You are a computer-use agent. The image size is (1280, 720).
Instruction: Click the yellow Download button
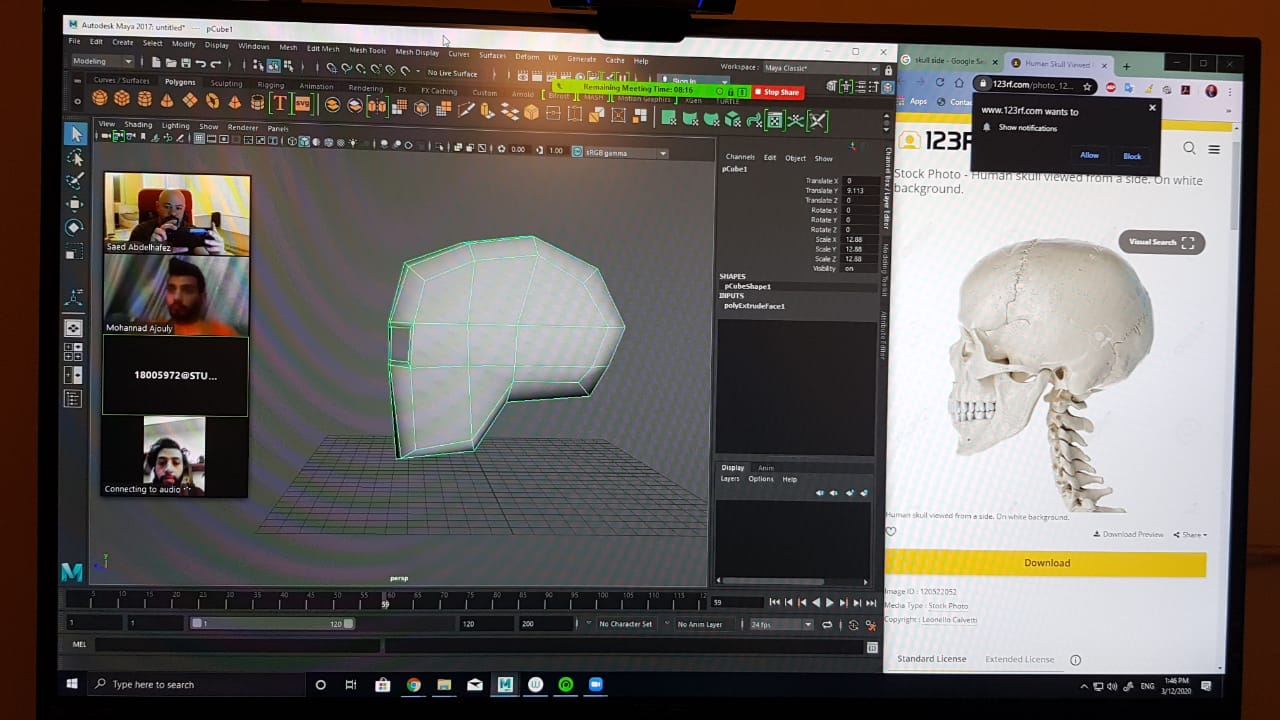pyautogui.click(x=1046, y=563)
